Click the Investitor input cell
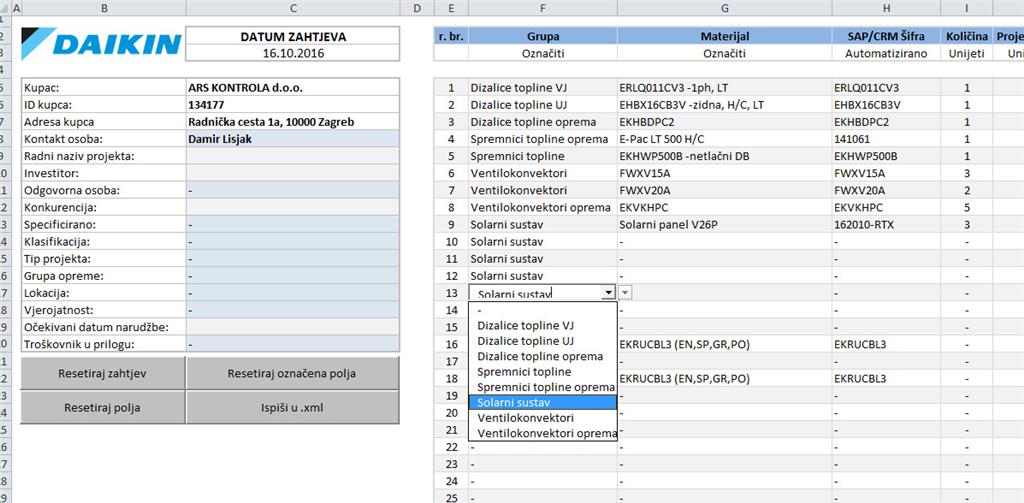1024x503 pixels. point(293,173)
